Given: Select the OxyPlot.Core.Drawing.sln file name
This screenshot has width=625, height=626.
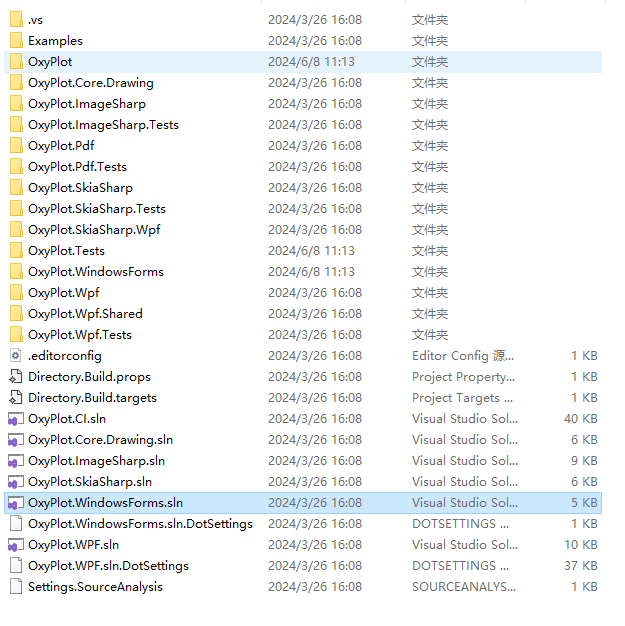Looking at the screenshot, I should [100, 440].
